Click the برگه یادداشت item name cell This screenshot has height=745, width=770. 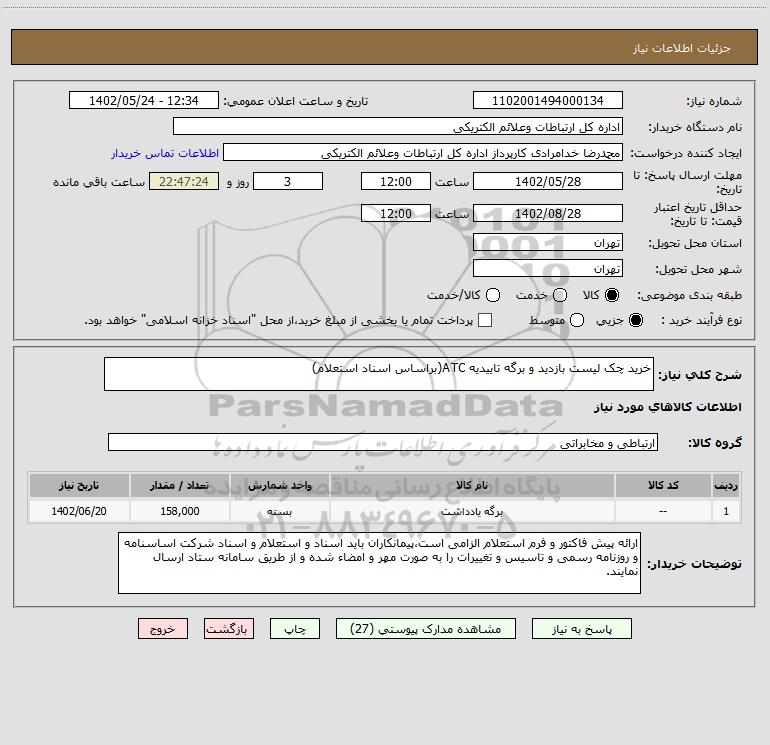(x=472, y=511)
